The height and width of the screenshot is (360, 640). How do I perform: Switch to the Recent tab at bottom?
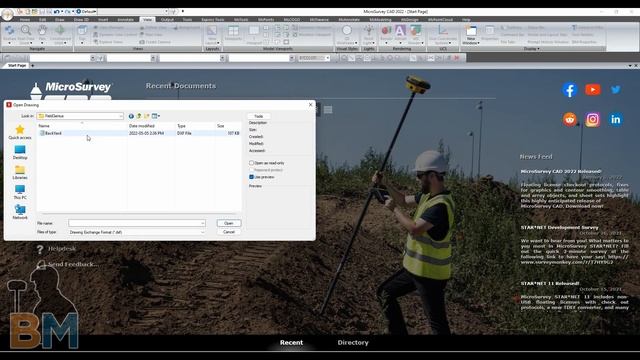pos(291,342)
